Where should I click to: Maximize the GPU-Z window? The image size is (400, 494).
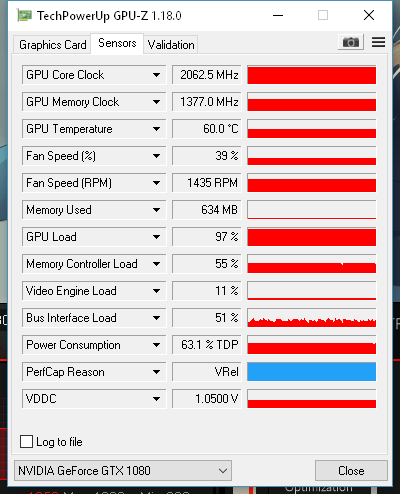tap(323, 15)
